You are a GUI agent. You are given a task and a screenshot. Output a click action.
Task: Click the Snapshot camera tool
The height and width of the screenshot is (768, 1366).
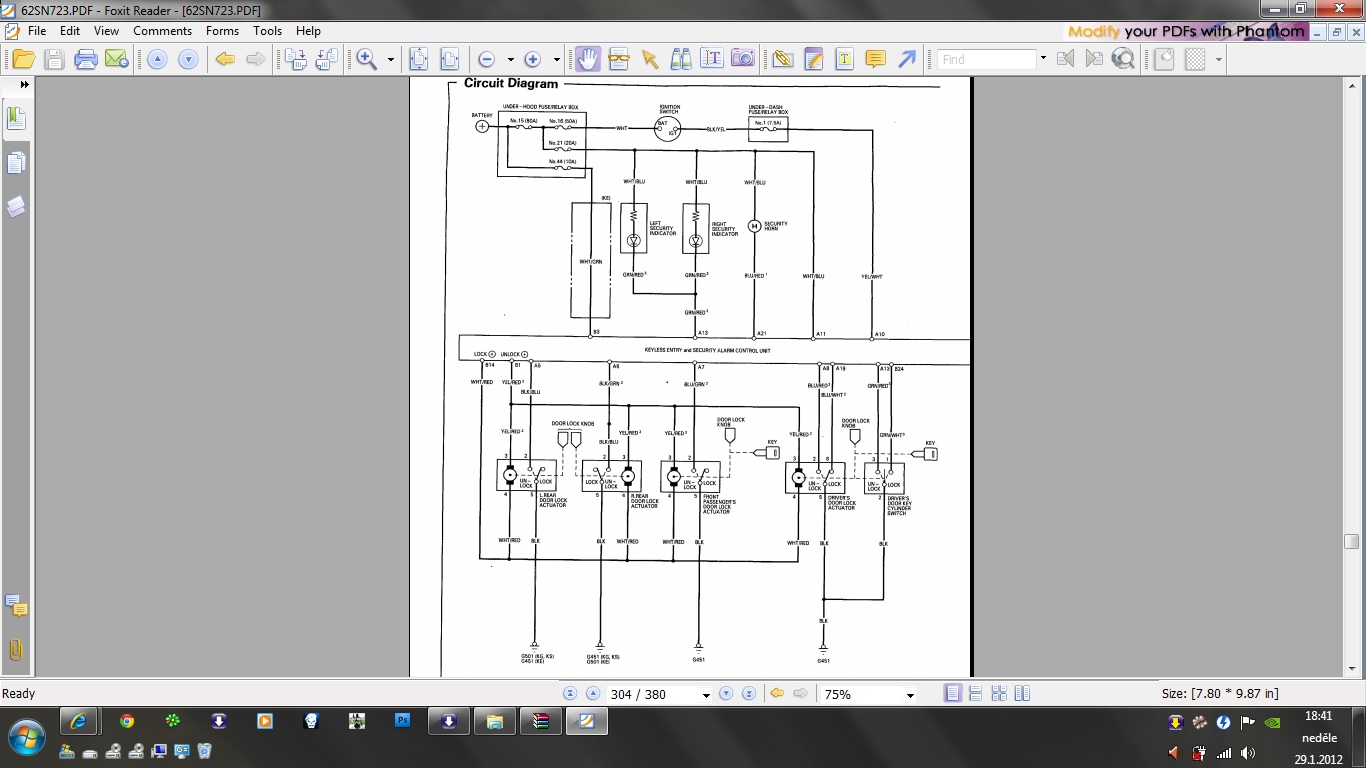(x=742, y=59)
